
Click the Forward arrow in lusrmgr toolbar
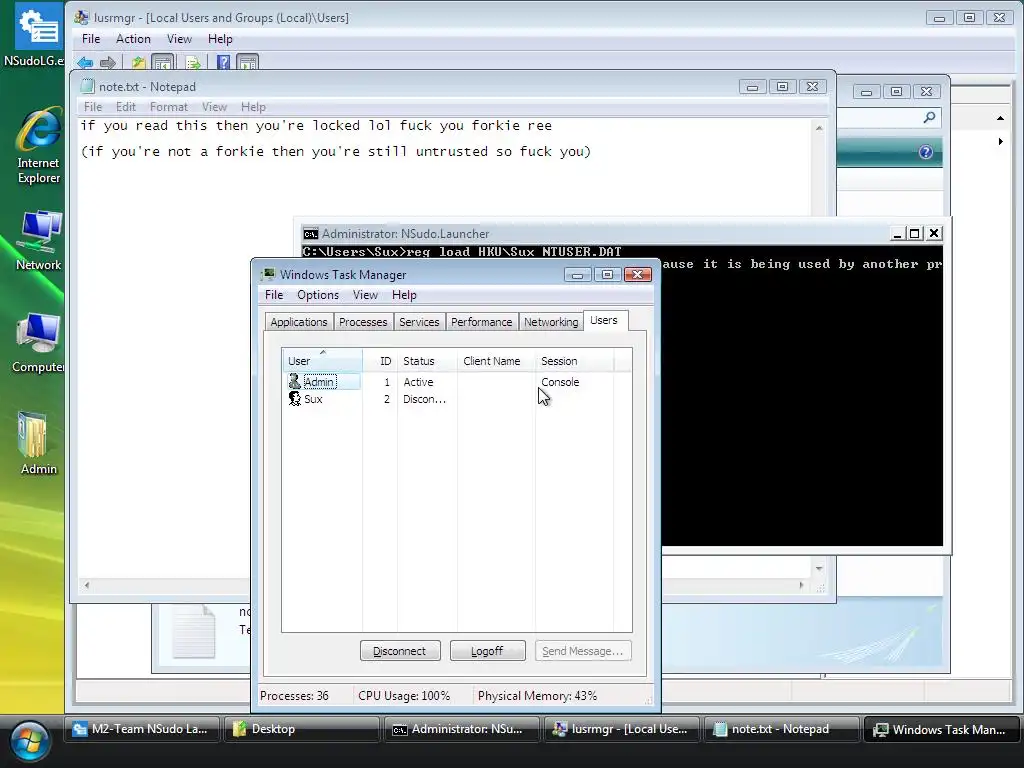pos(108,63)
